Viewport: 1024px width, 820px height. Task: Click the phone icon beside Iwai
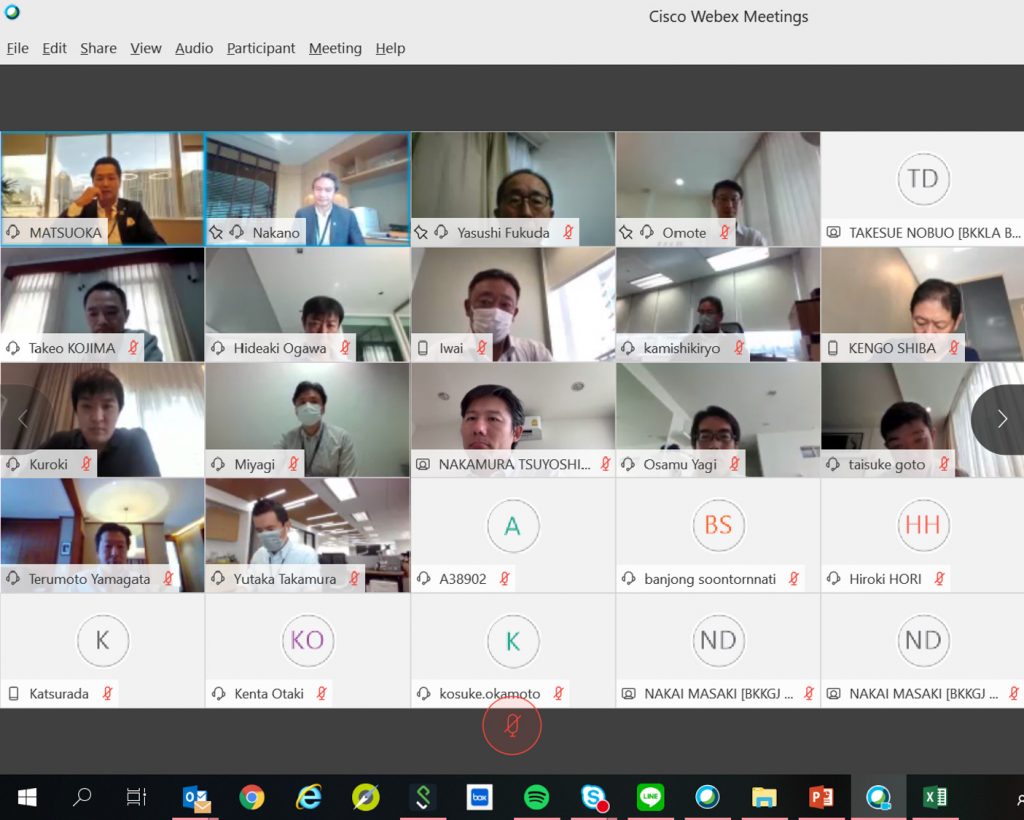click(x=423, y=348)
